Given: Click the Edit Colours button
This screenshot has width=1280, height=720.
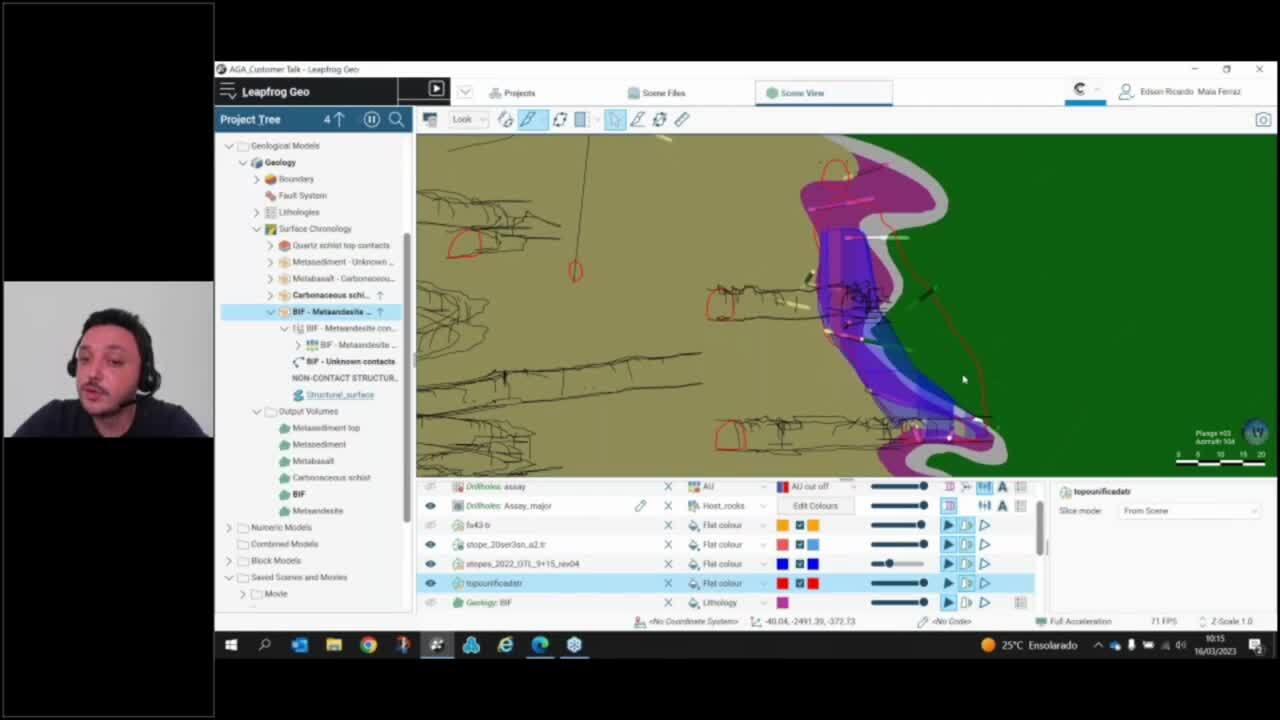Looking at the screenshot, I should 815,506.
